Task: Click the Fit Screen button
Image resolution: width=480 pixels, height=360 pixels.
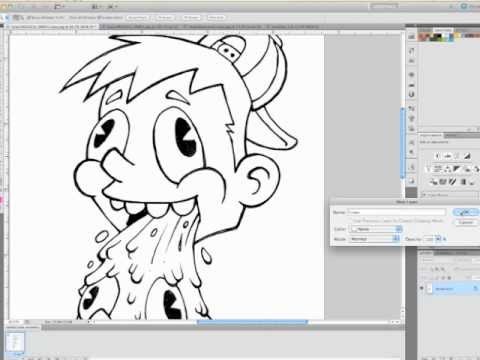Action: tap(165, 17)
